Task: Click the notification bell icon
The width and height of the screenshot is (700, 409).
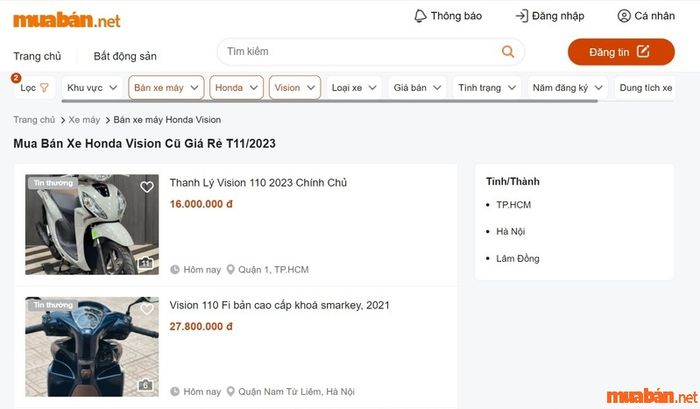Action: [x=420, y=16]
